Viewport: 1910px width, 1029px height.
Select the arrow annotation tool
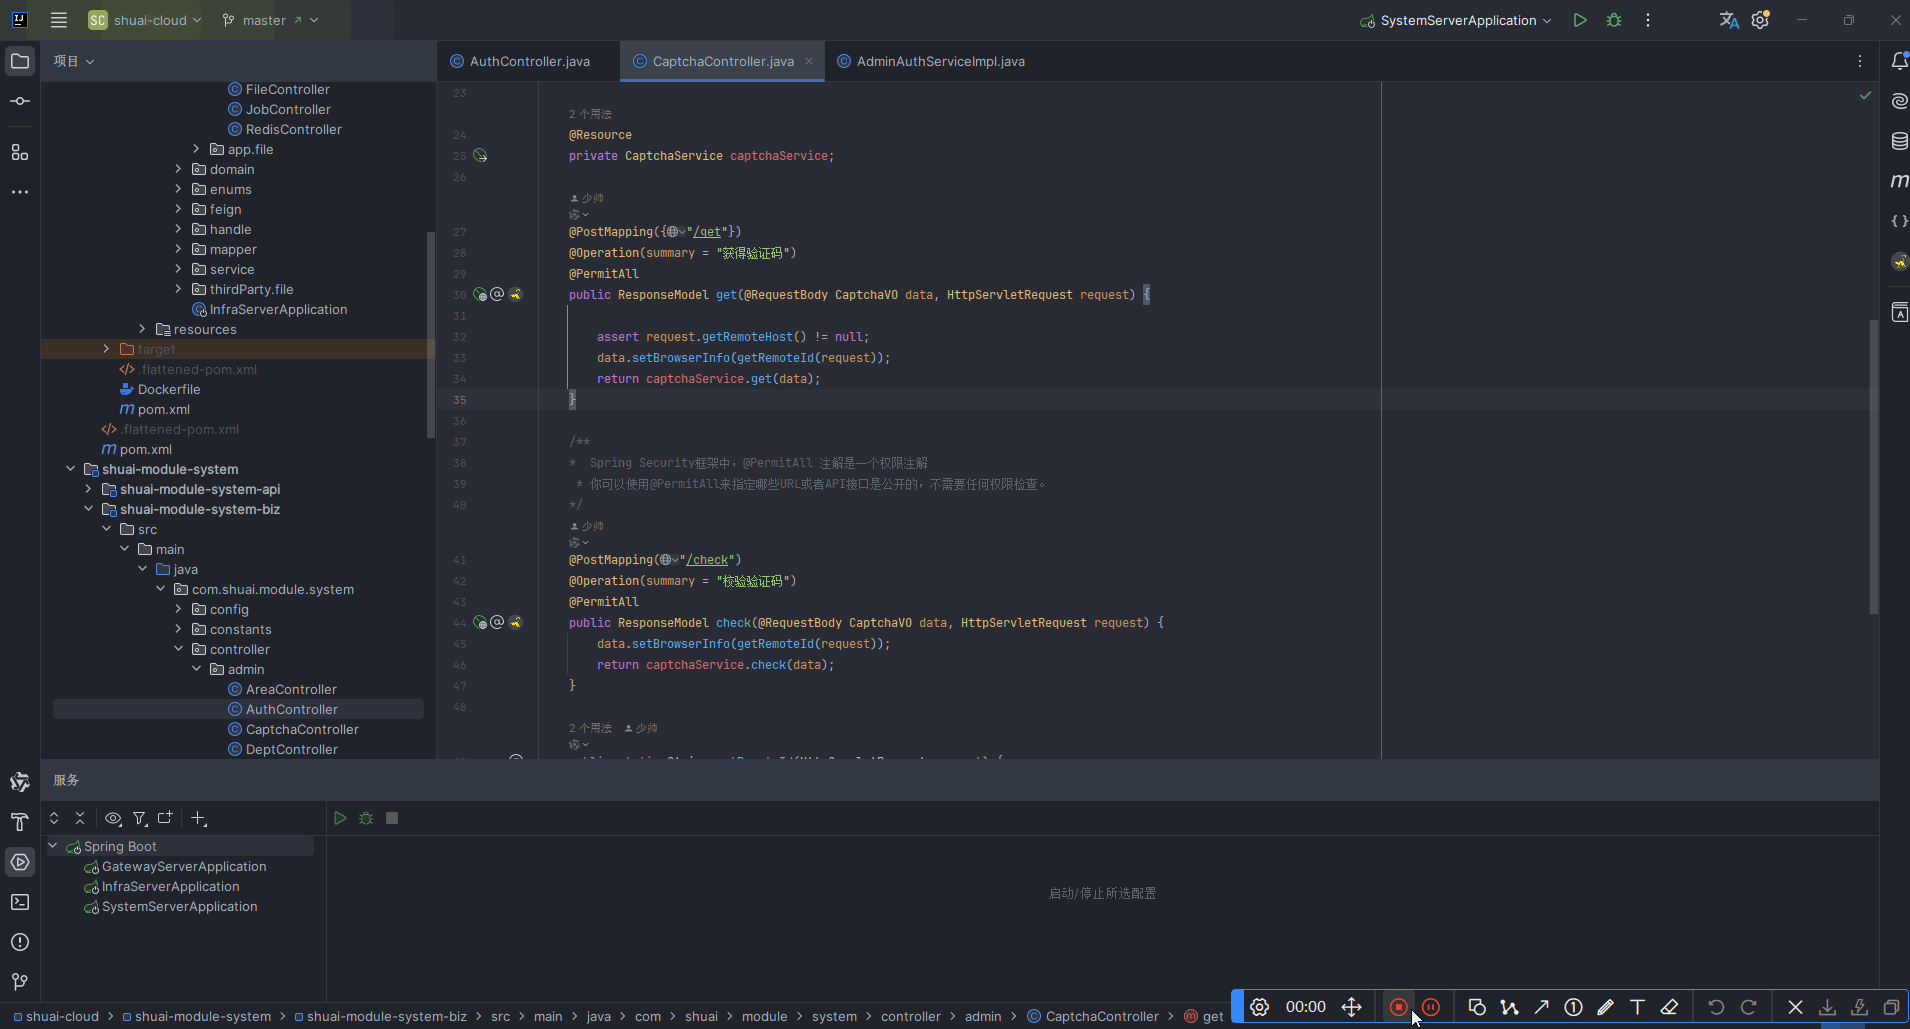coord(1541,1007)
